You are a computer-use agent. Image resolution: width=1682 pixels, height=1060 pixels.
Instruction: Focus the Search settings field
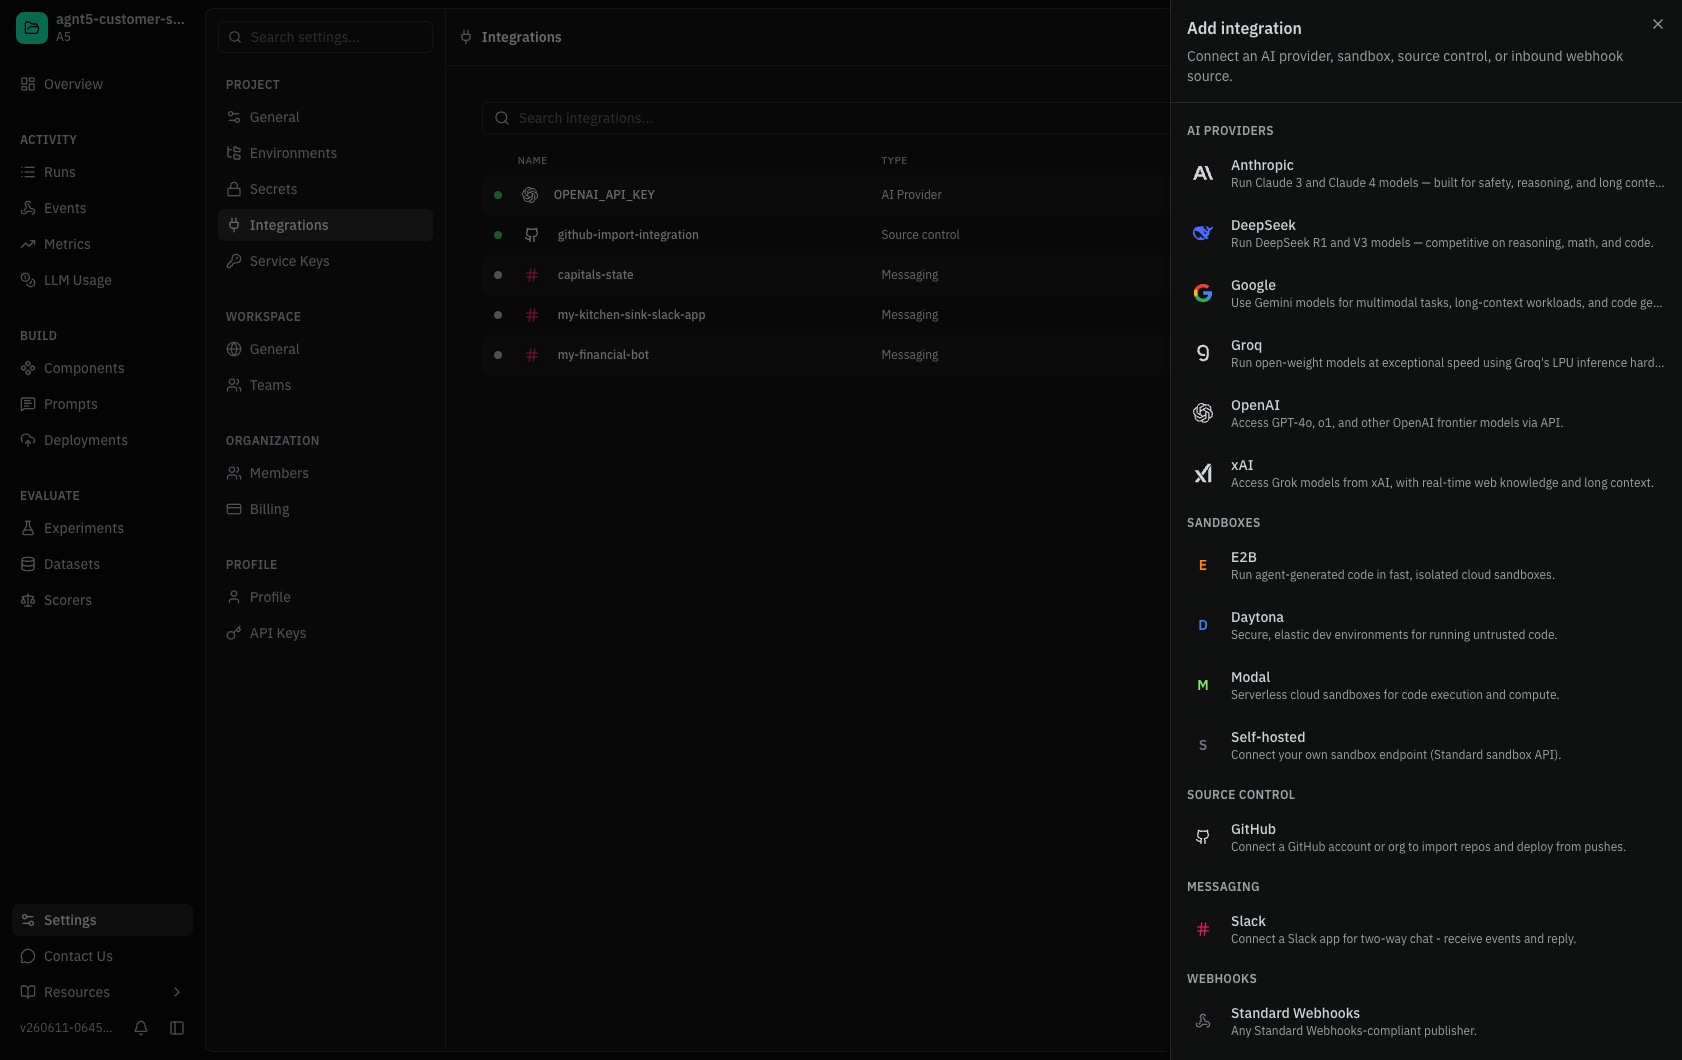click(x=325, y=37)
